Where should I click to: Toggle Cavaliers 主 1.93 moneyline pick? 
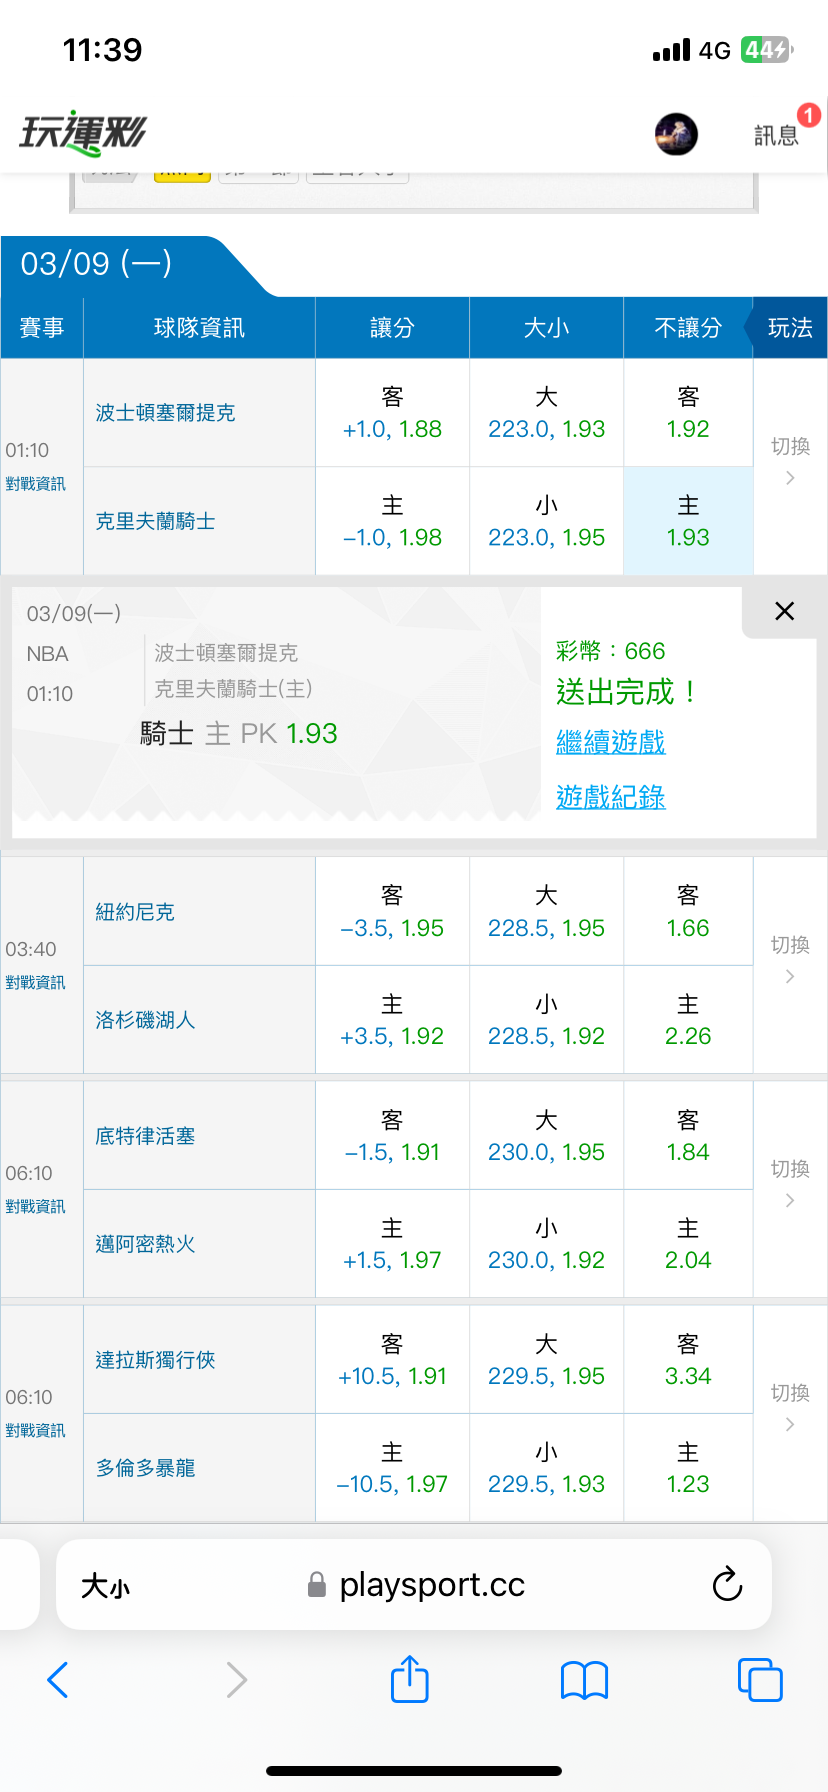[x=688, y=521]
